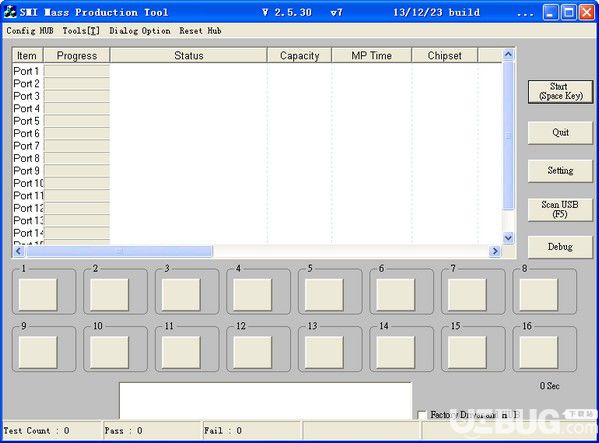The width and height of the screenshot is (599, 443).
Task: Click the horizontal scroll right arrow
Action: (x=495, y=251)
